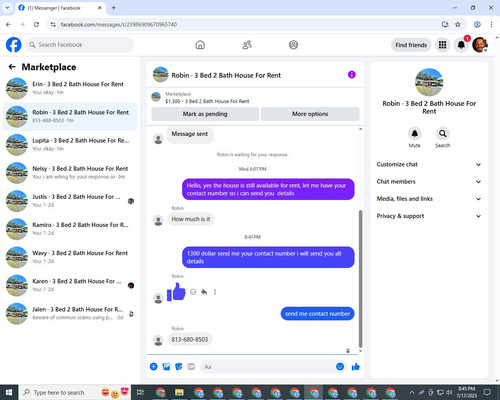Open listing thumbnail in right panel
The image size is (500, 400).
coord(429,82)
